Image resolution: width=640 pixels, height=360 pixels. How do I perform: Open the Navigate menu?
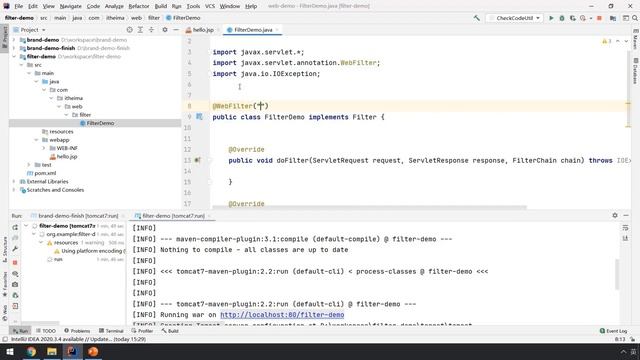coord(71,6)
